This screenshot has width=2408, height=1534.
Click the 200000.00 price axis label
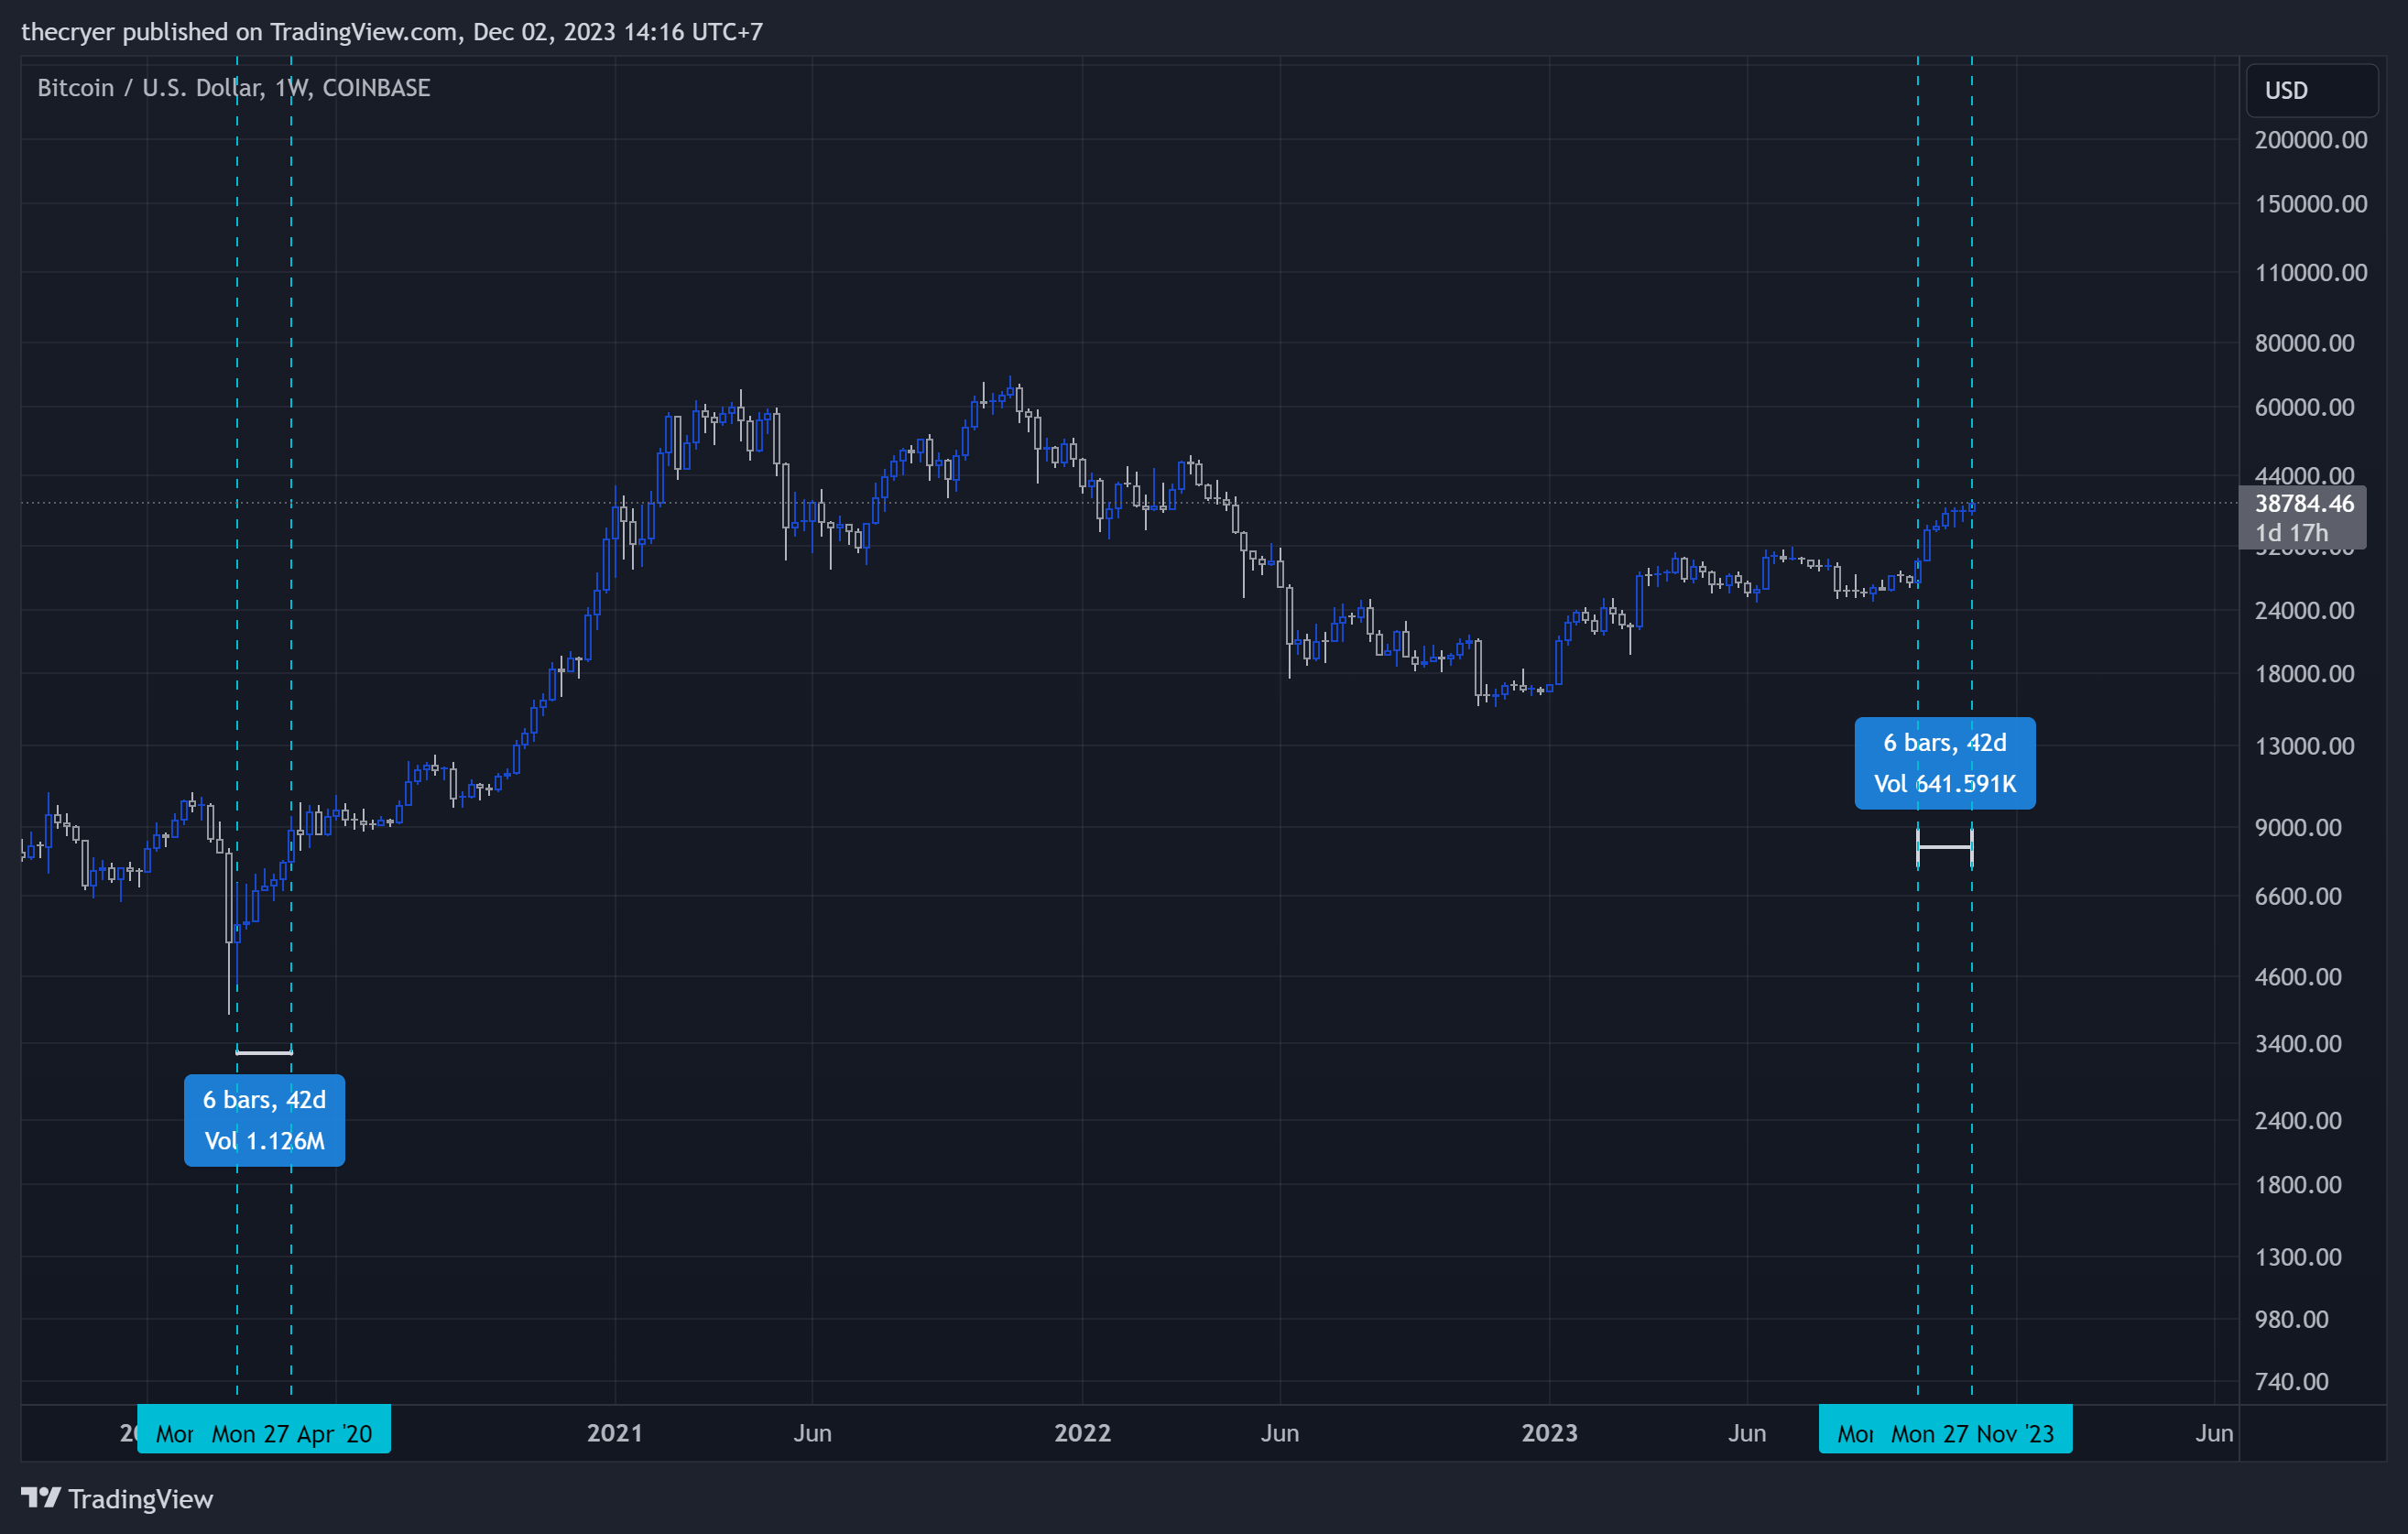(x=2311, y=140)
